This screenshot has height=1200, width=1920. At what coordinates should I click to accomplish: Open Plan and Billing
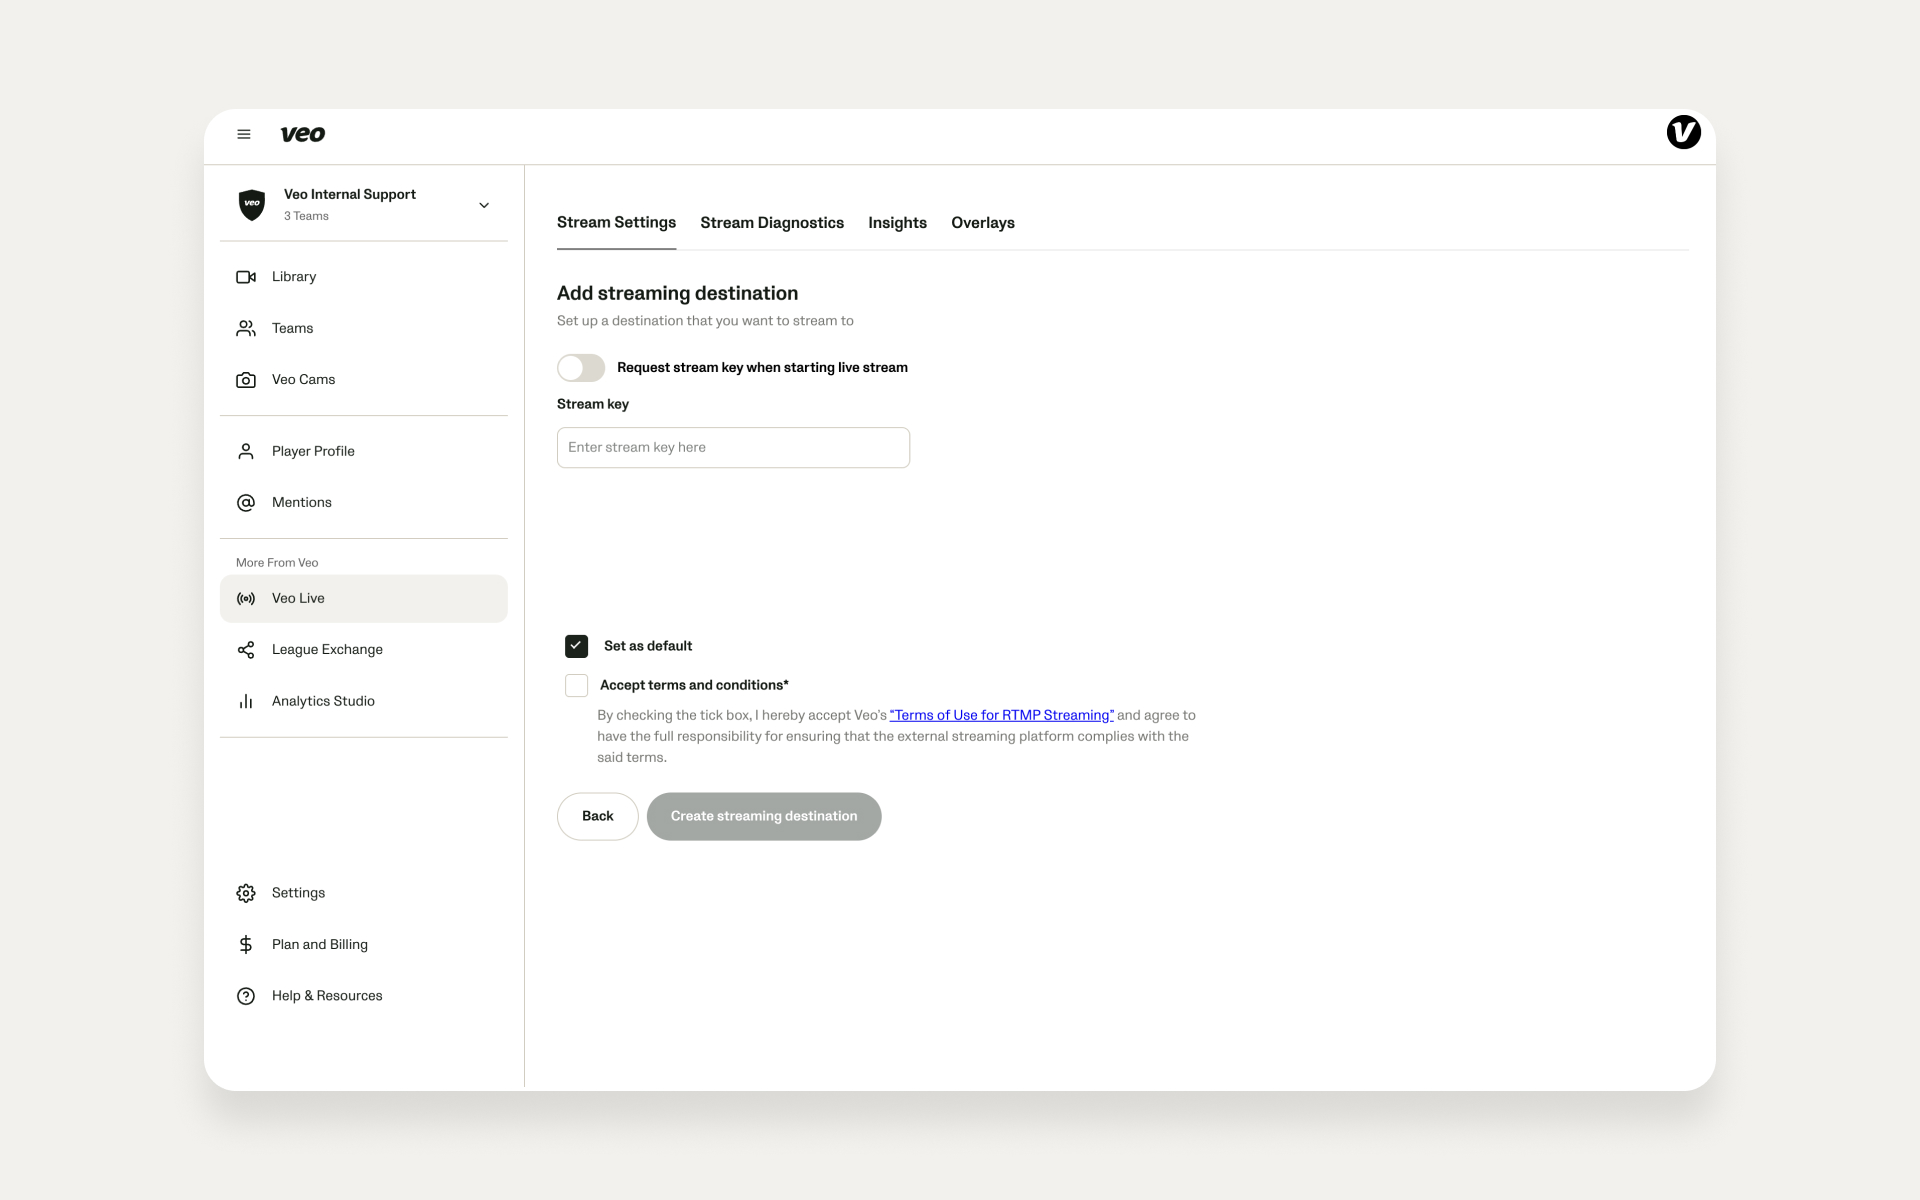click(364, 944)
